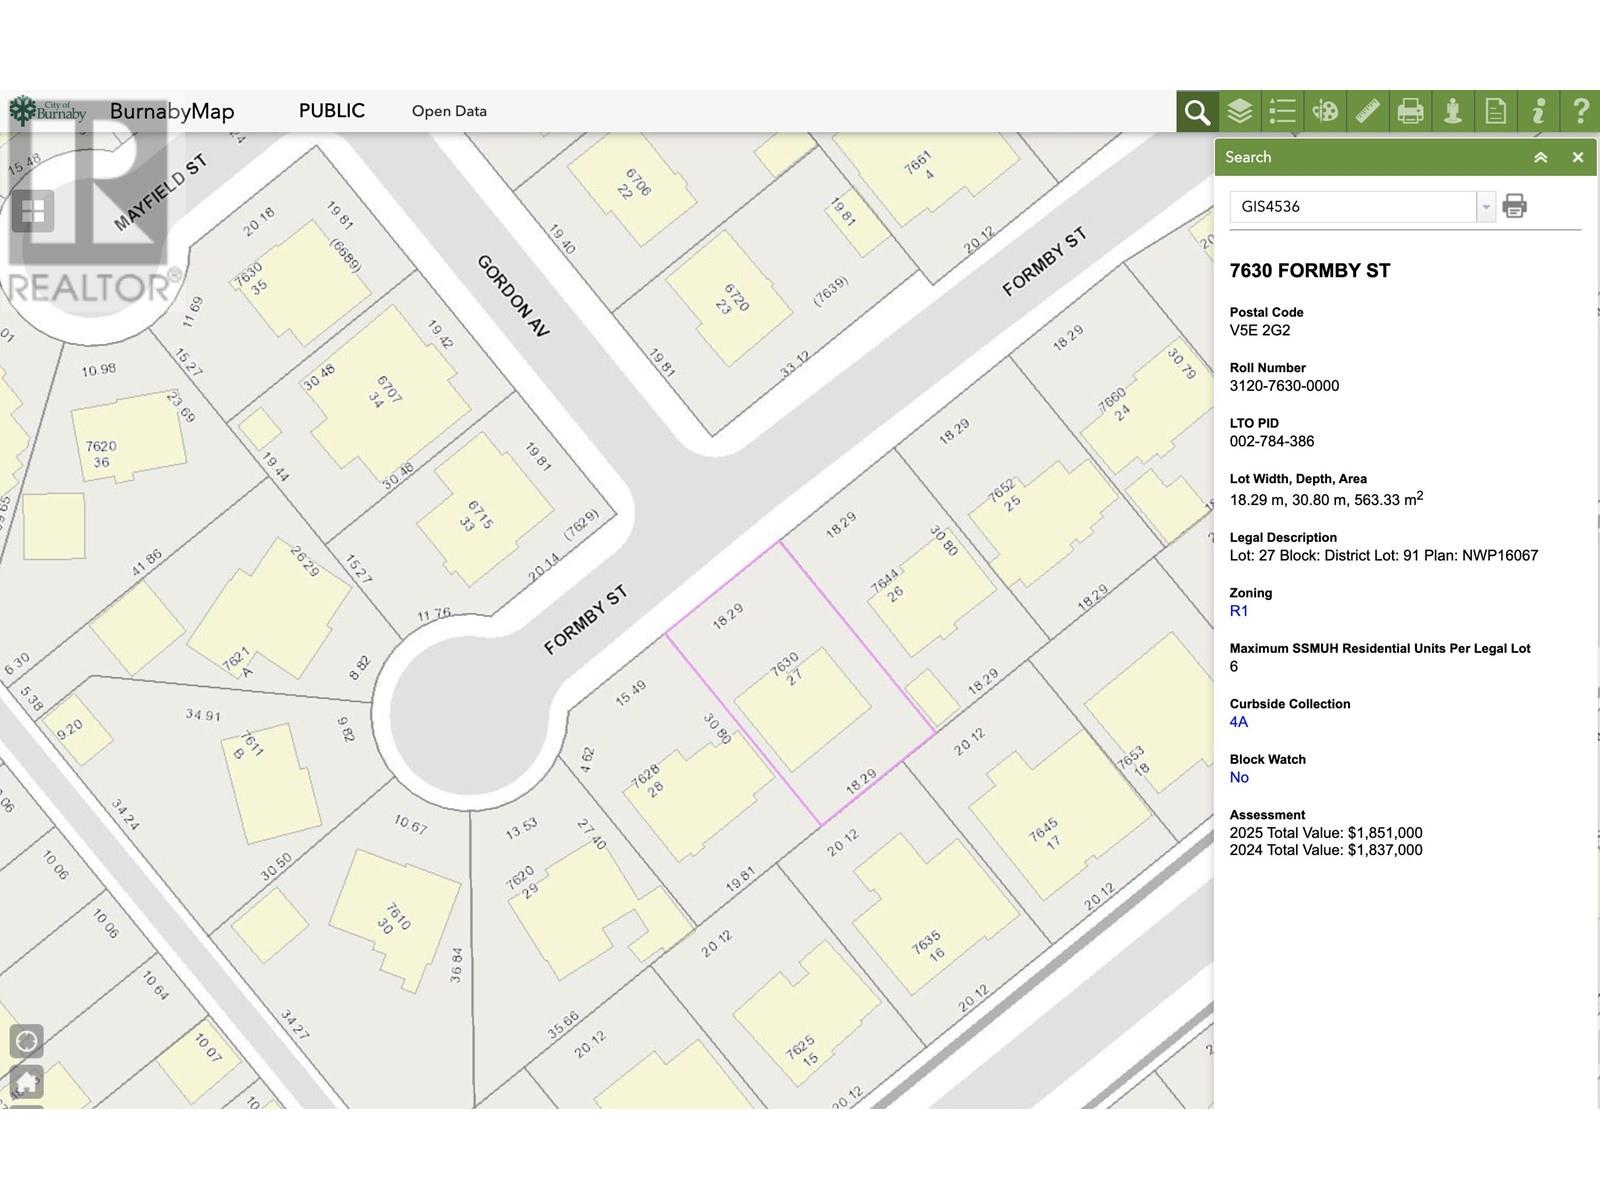The height and width of the screenshot is (1200, 1600).
Task: Click the Home default extent button
Action: [x=27, y=1082]
